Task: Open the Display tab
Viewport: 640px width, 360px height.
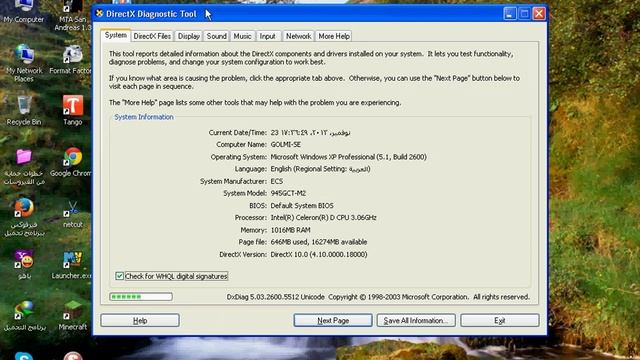Action: point(189,36)
